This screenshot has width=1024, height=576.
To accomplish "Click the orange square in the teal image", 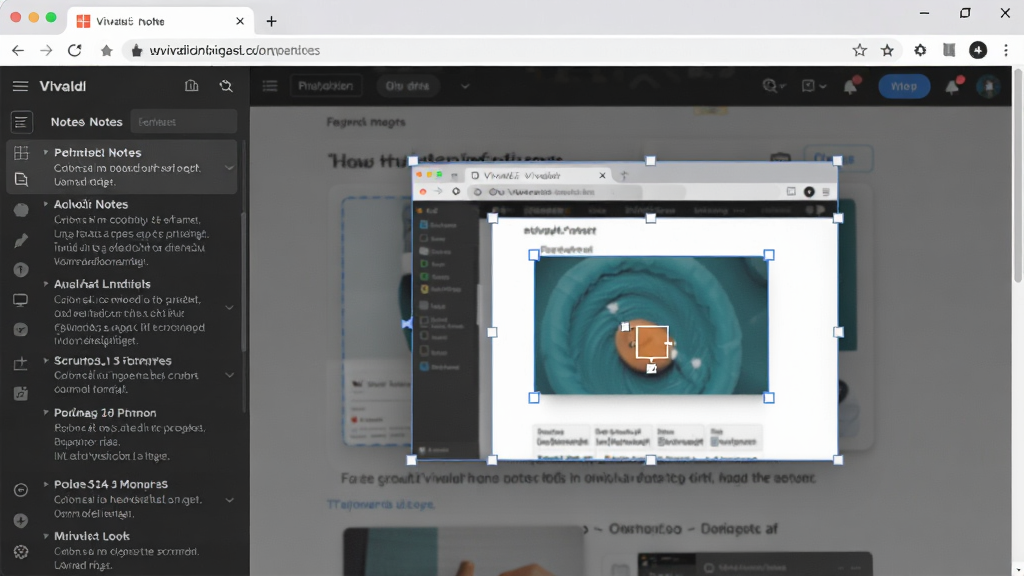I will point(652,342).
